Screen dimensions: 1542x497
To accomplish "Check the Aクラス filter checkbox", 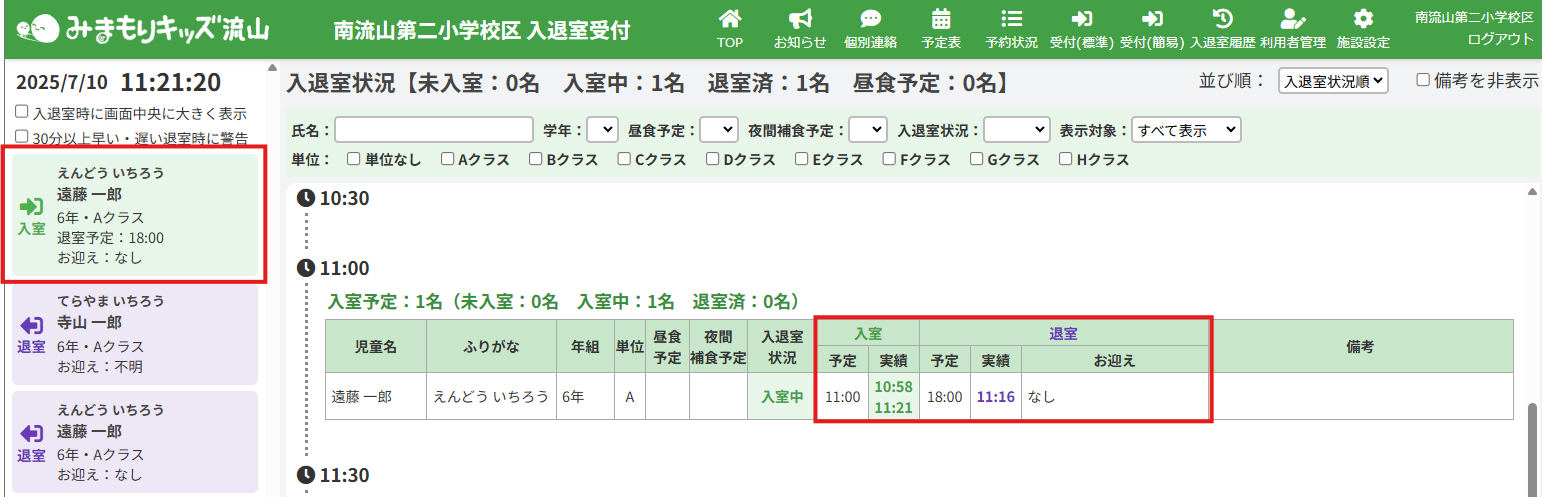I will coord(448,159).
